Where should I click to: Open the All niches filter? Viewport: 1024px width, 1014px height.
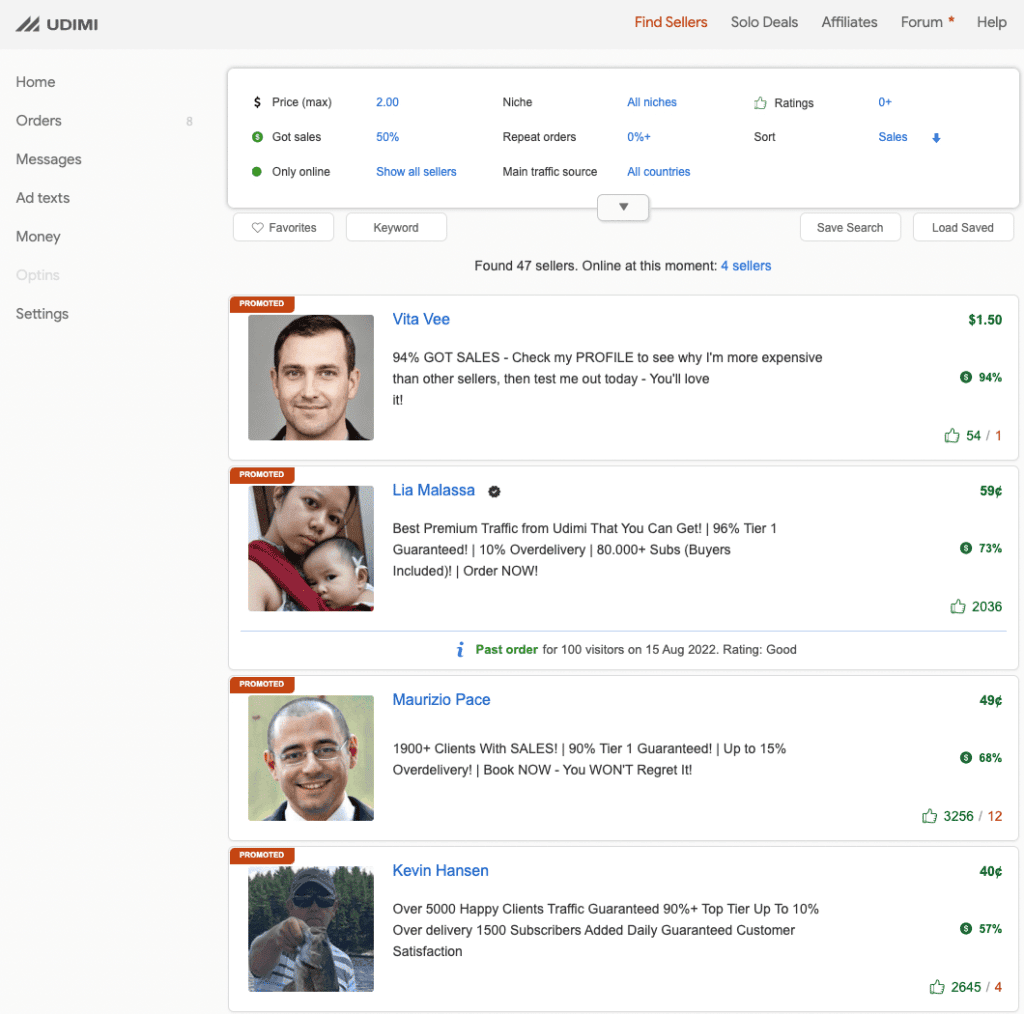click(652, 102)
